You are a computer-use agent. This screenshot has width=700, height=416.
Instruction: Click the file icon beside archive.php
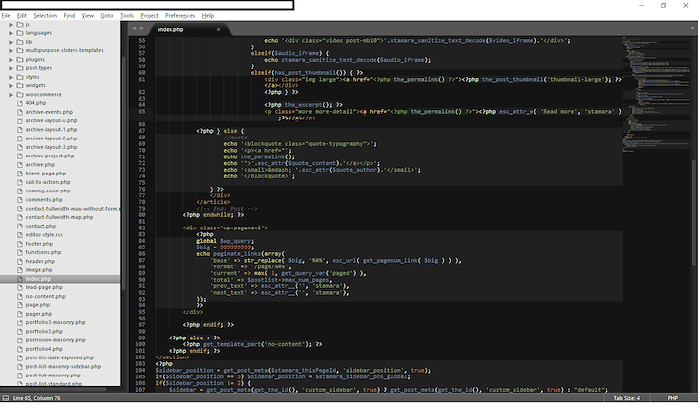20,164
